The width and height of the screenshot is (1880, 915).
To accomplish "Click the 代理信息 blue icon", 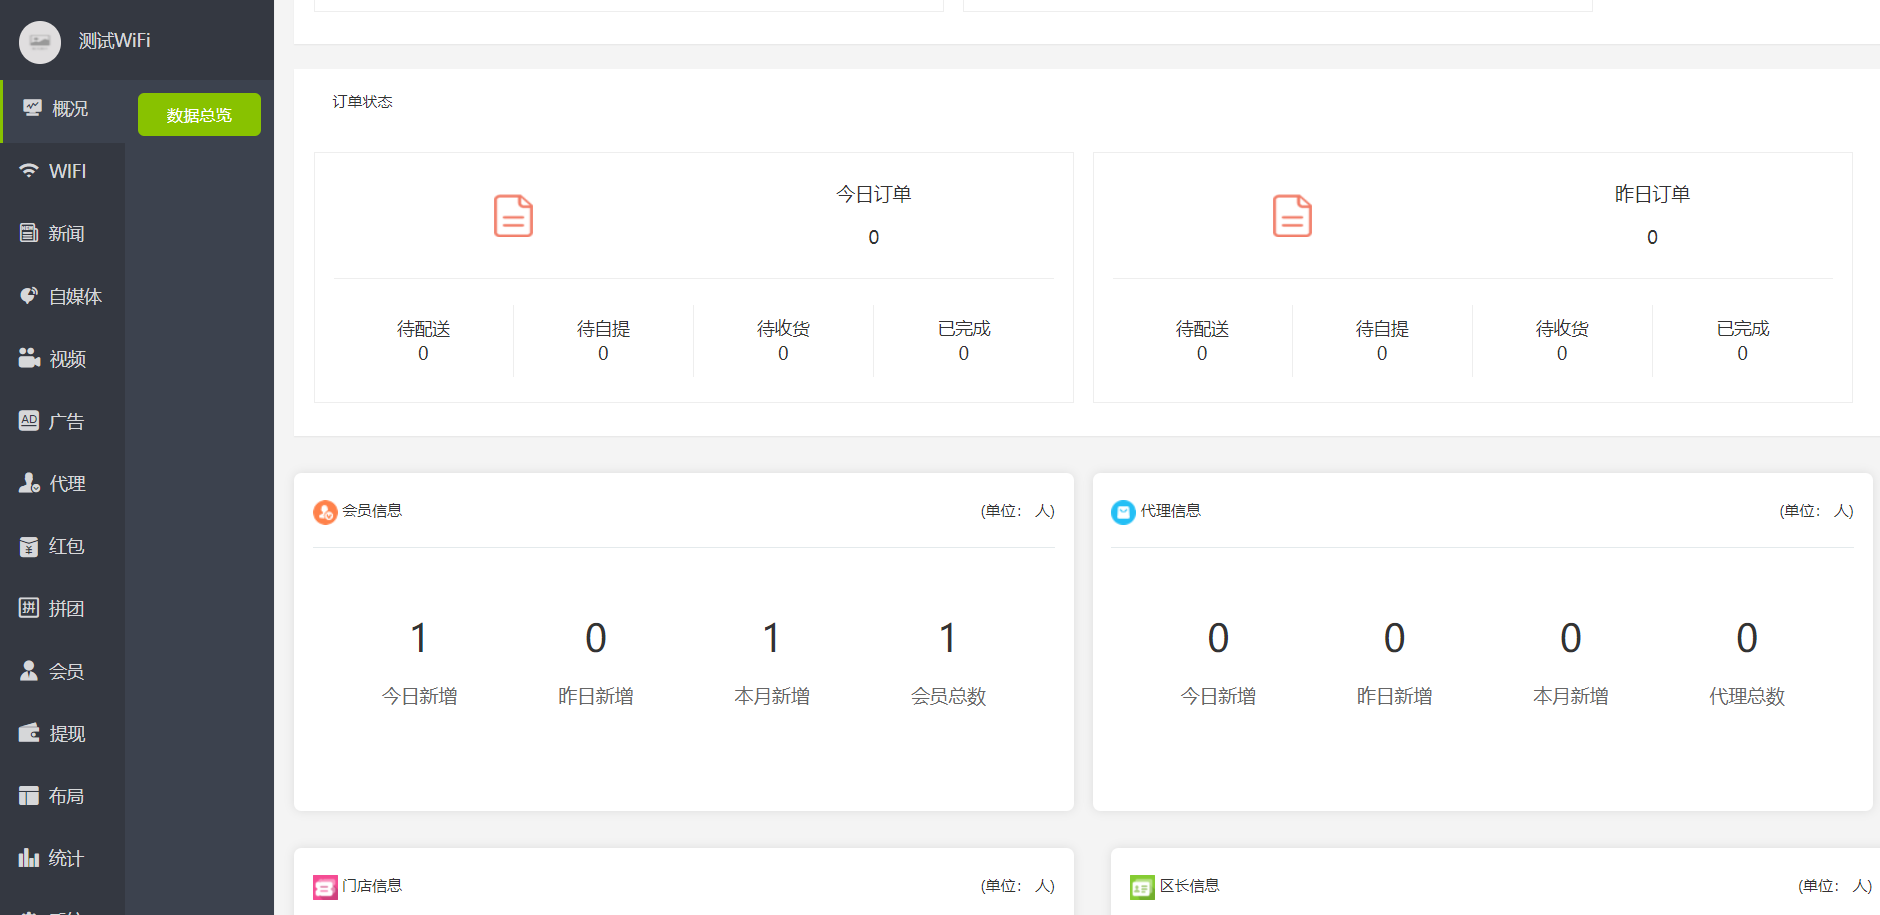I will 1123,512.
